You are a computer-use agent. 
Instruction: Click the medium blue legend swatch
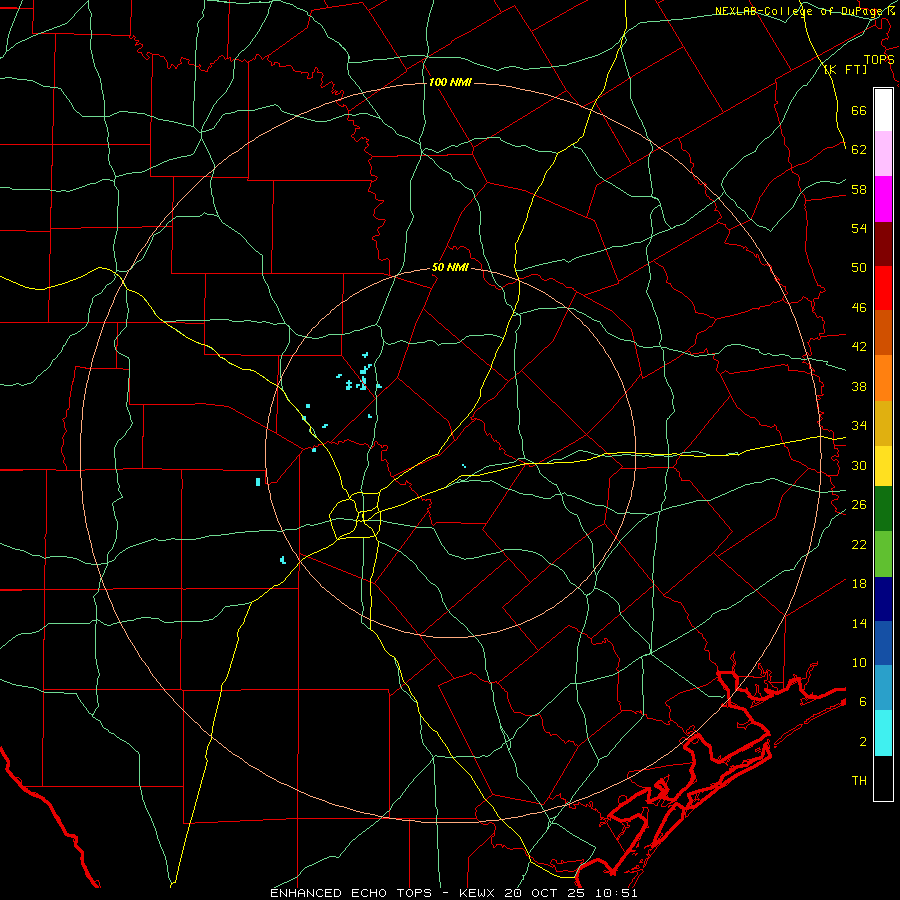click(883, 643)
